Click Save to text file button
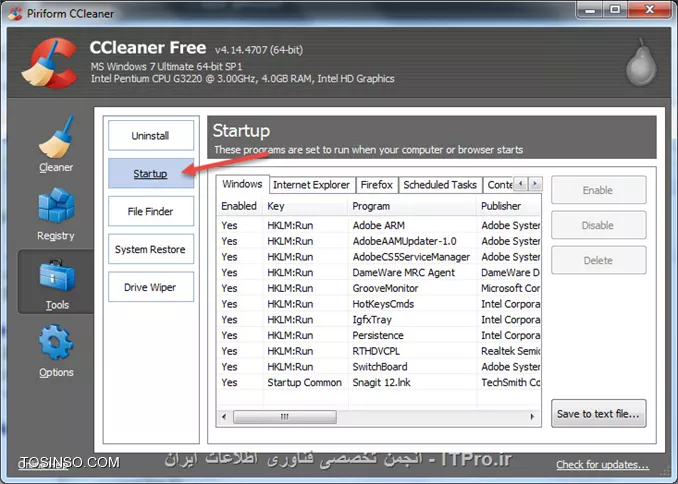The width and height of the screenshot is (678, 484). [x=598, y=413]
